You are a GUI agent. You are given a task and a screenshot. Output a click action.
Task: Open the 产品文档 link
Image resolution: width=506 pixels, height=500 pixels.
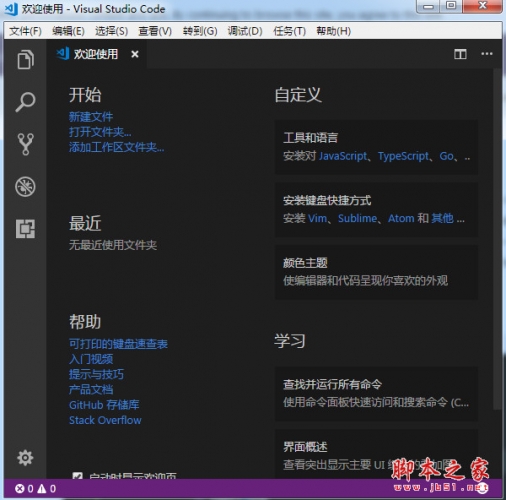91,389
